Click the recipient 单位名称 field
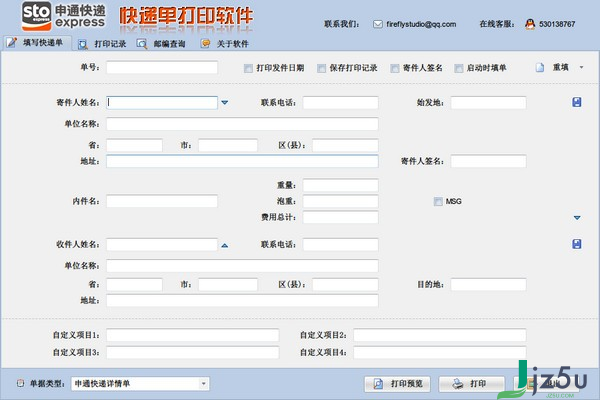Screen dimensions: 600x400 242,266
